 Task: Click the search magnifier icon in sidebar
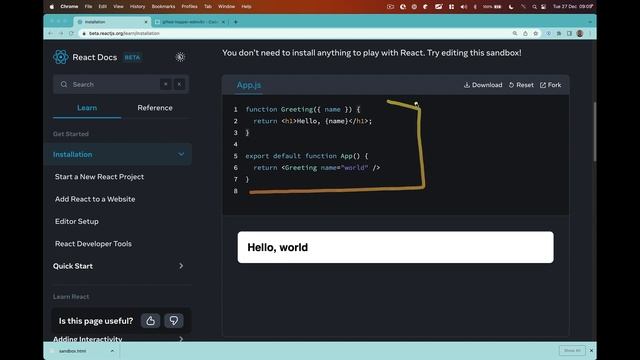coord(64,84)
